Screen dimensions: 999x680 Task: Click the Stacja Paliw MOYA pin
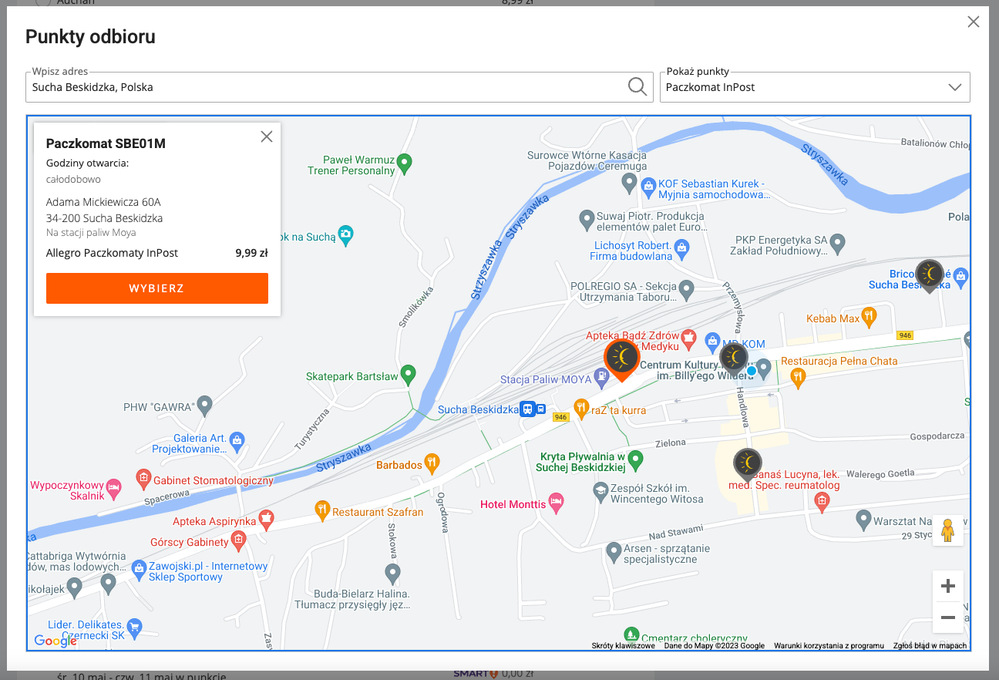(x=601, y=379)
